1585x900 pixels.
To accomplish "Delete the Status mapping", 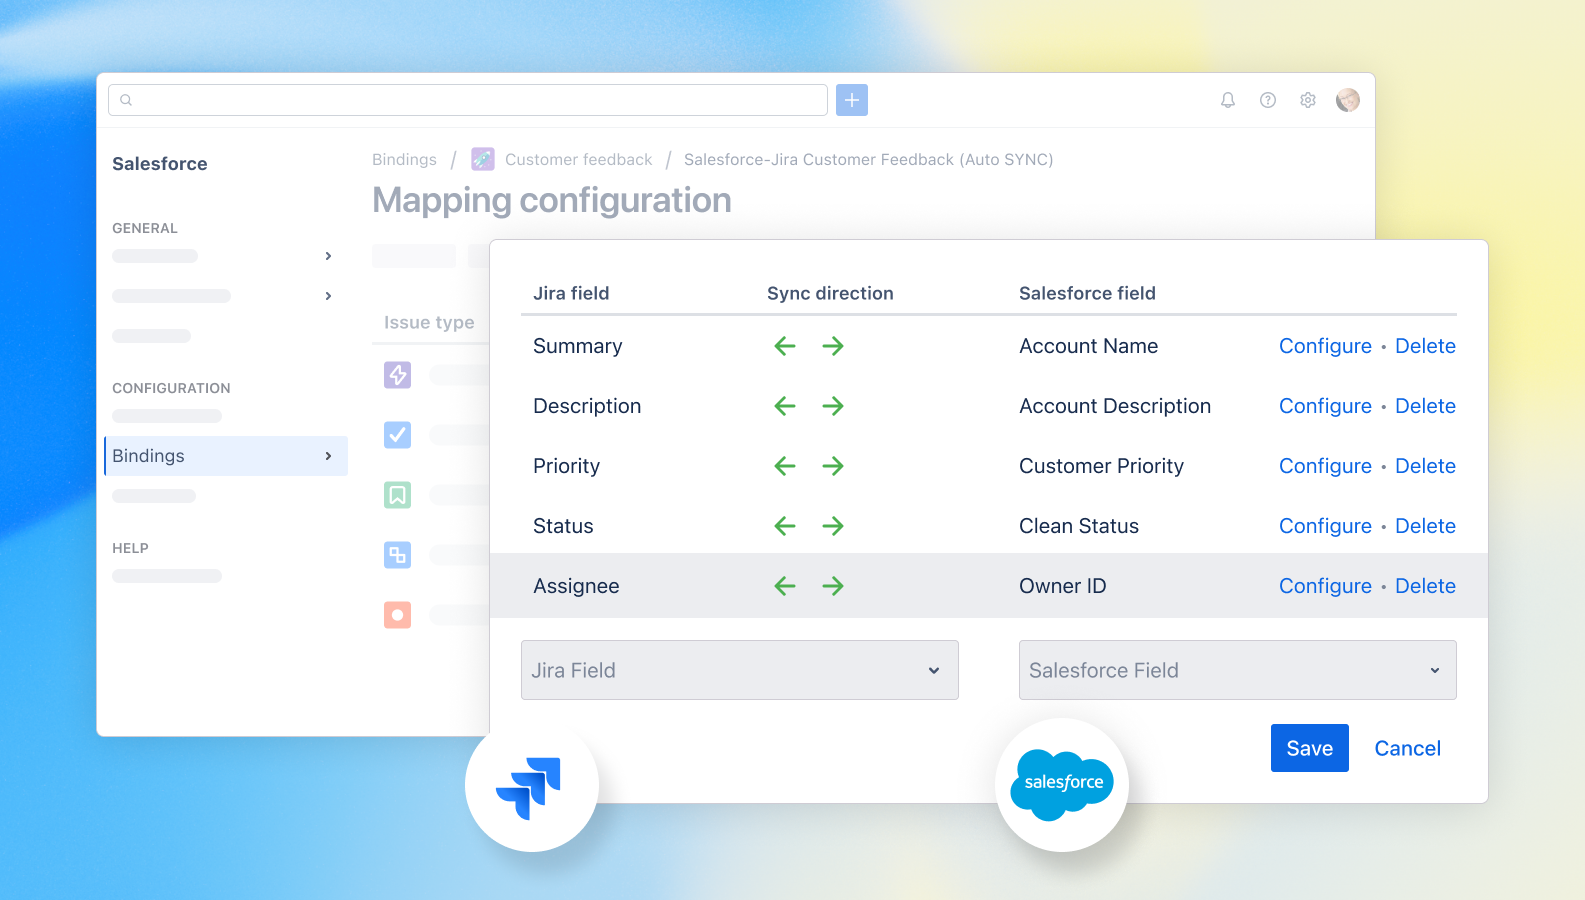I will pos(1425,526).
